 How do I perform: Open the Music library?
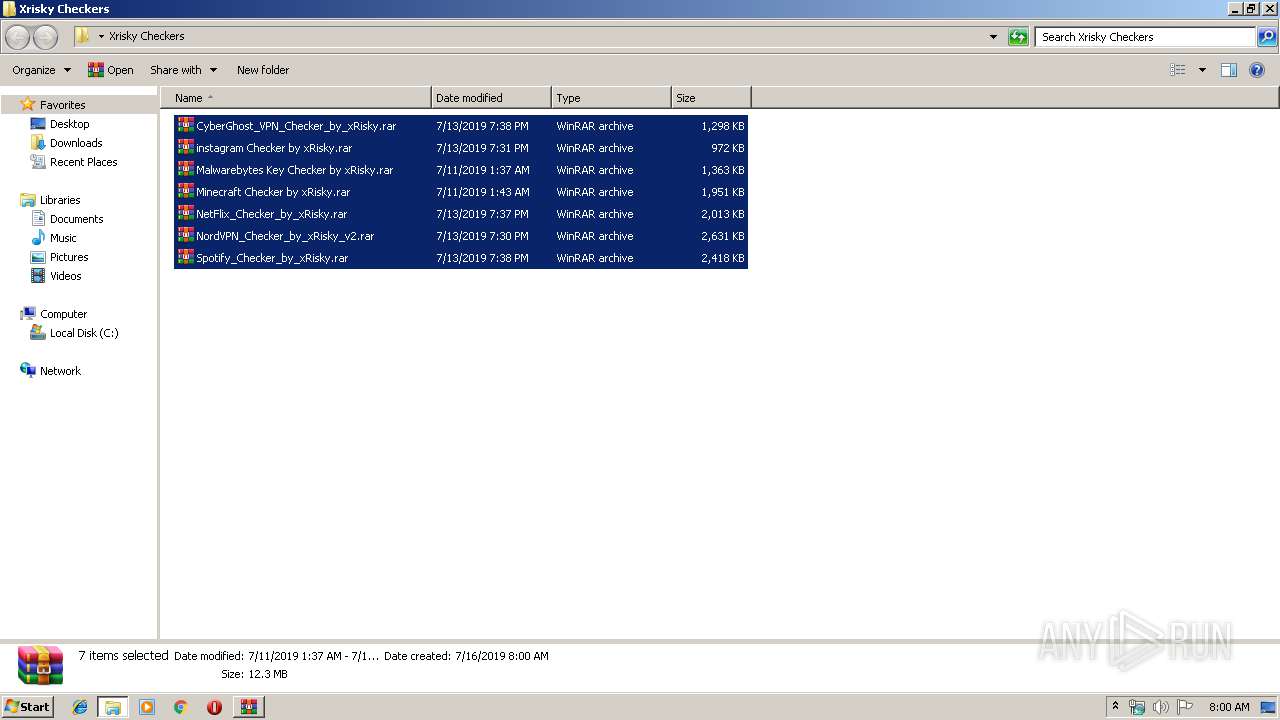click(x=63, y=238)
